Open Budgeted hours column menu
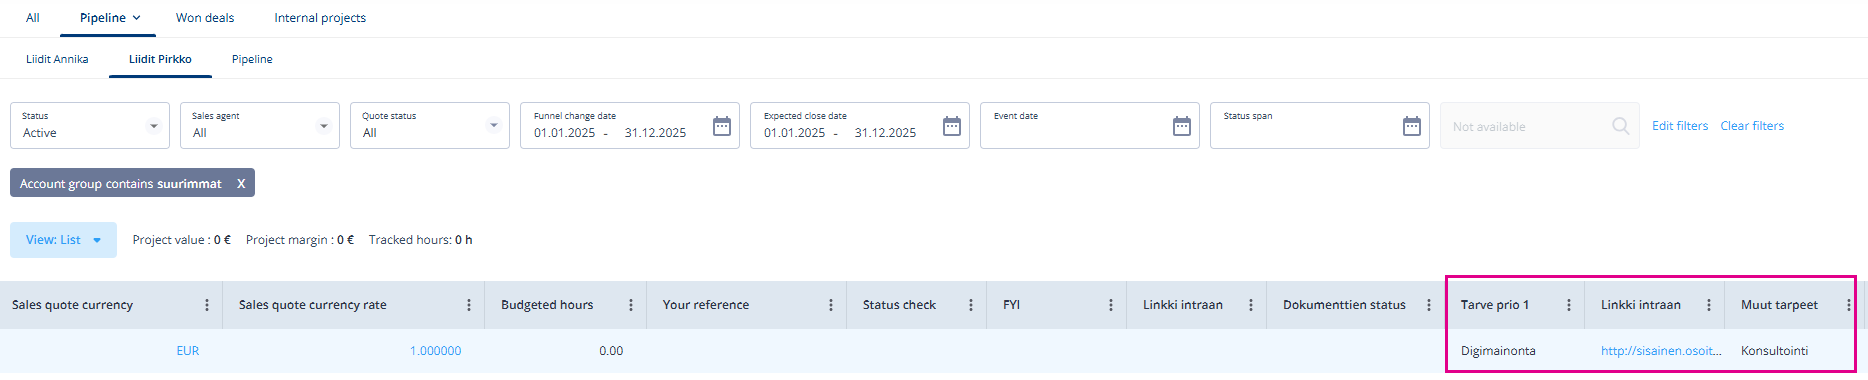 pos(631,305)
